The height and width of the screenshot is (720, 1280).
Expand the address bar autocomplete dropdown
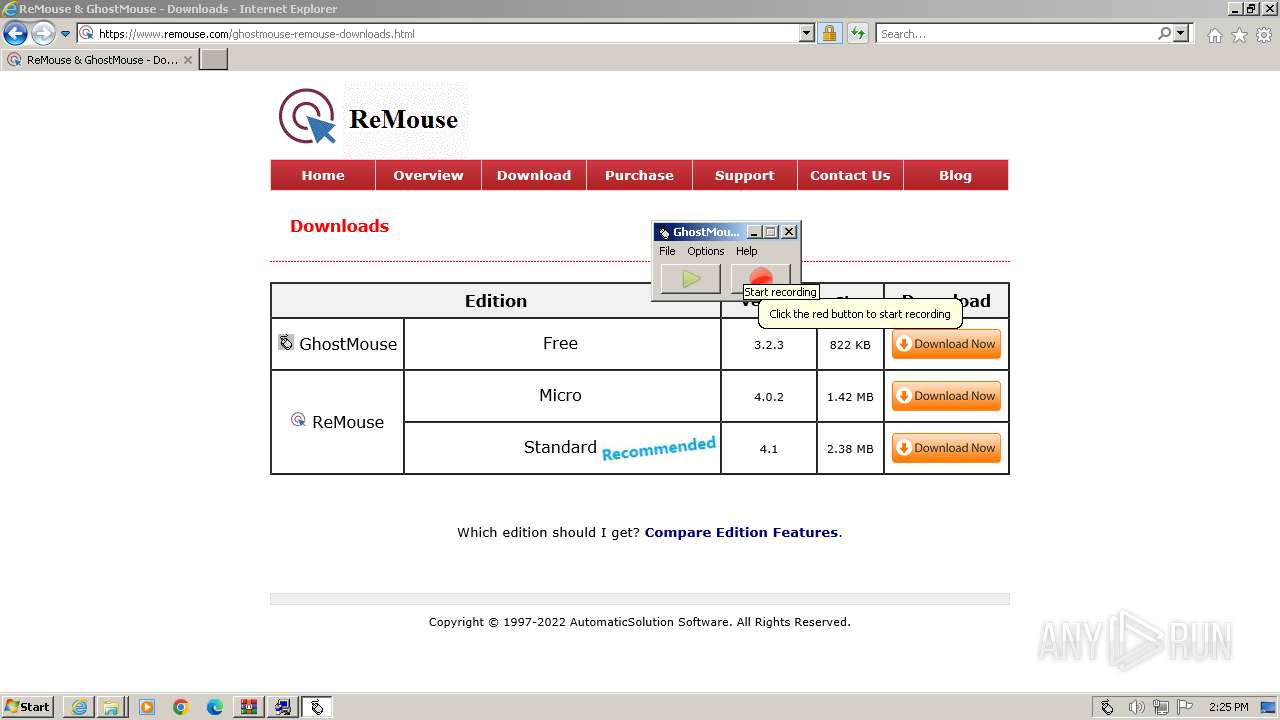coord(807,33)
